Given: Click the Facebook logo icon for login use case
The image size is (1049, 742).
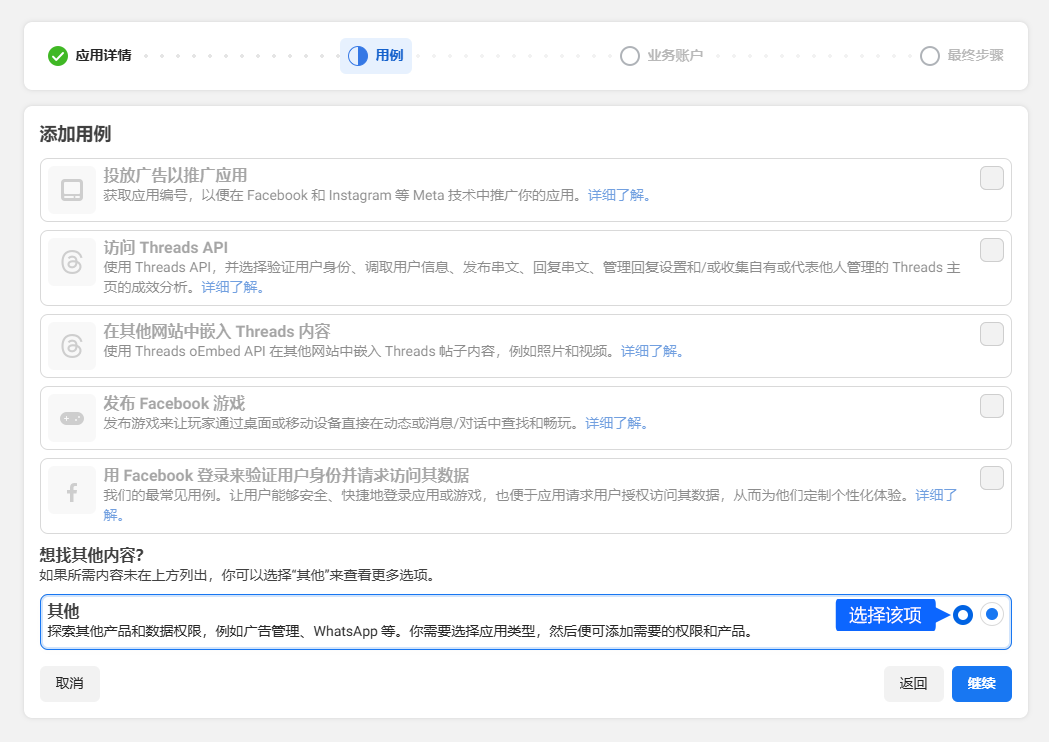Looking at the screenshot, I should 72,492.
